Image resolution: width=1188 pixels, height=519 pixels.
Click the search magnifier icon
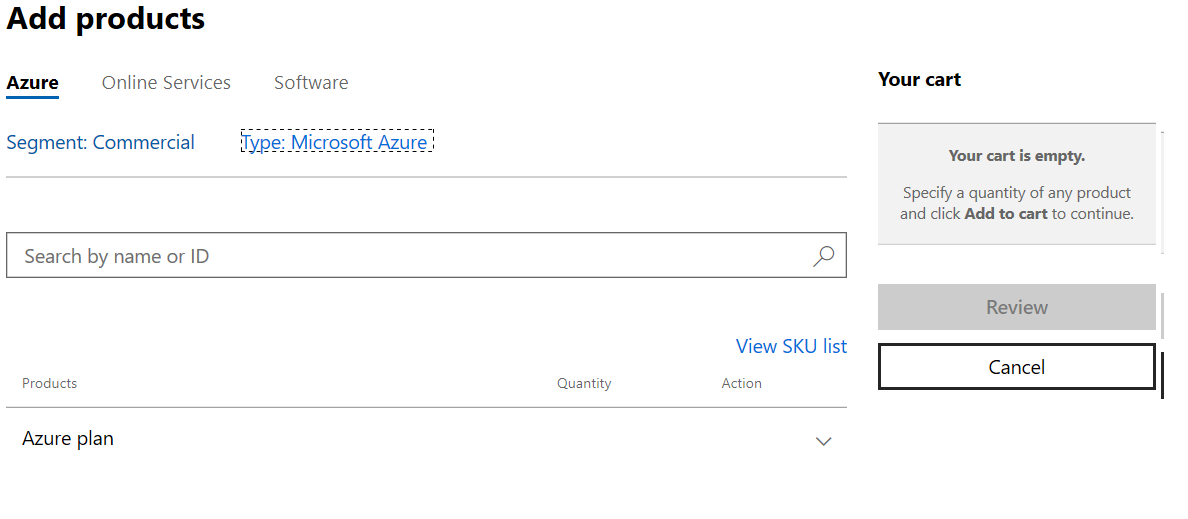pos(823,257)
